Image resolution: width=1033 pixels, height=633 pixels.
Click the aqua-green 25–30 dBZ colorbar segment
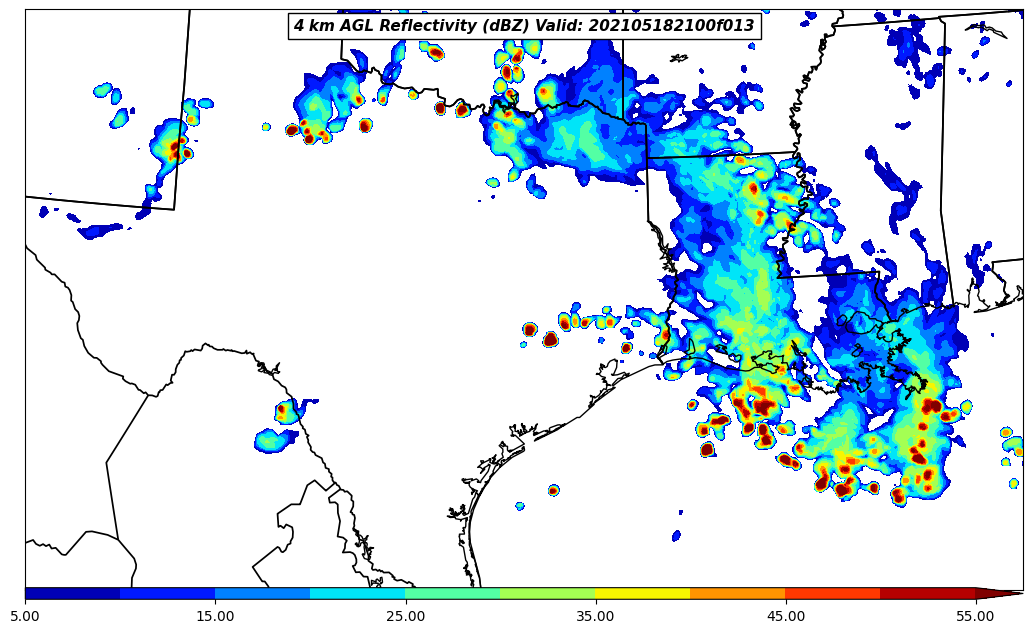point(452,593)
